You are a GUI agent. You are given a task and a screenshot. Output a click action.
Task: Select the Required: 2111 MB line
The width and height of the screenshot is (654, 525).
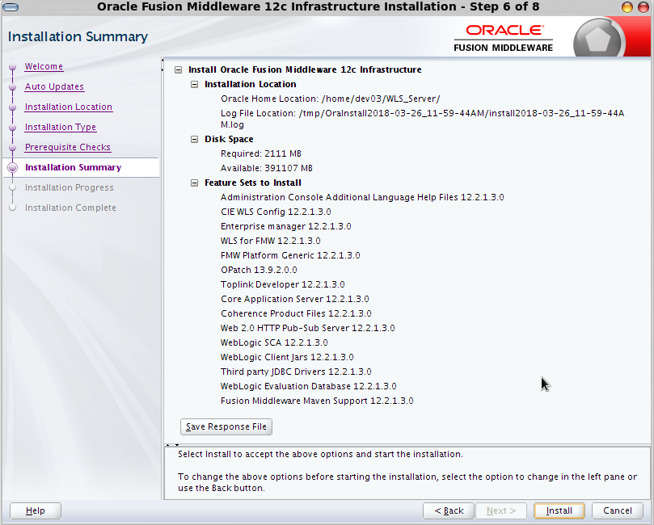(261, 154)
